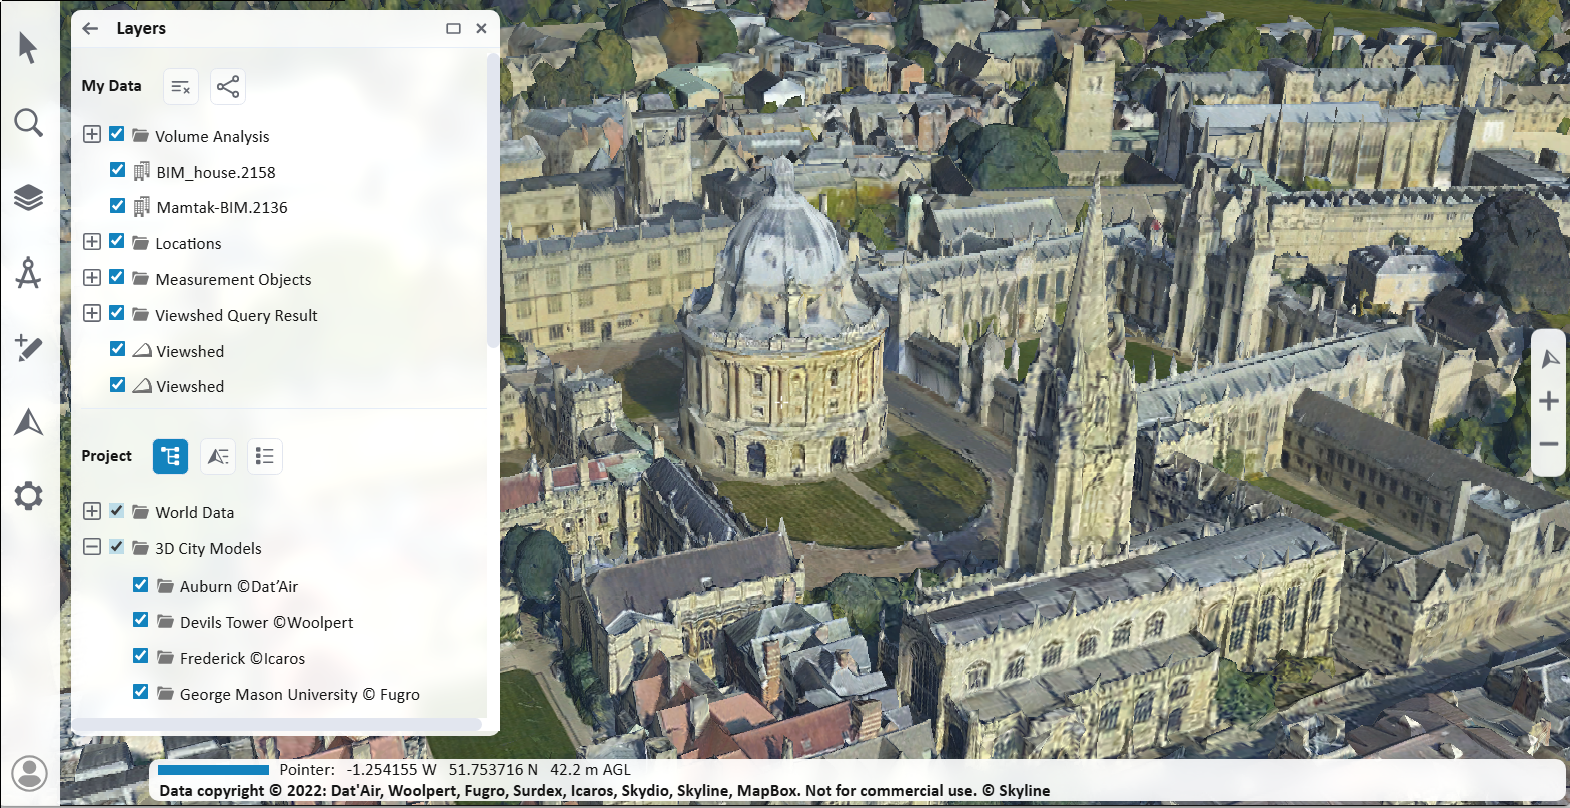Click the BIM_house.2158 building icon
This screenshot has width=1570, height=808.
click(142, 171)
